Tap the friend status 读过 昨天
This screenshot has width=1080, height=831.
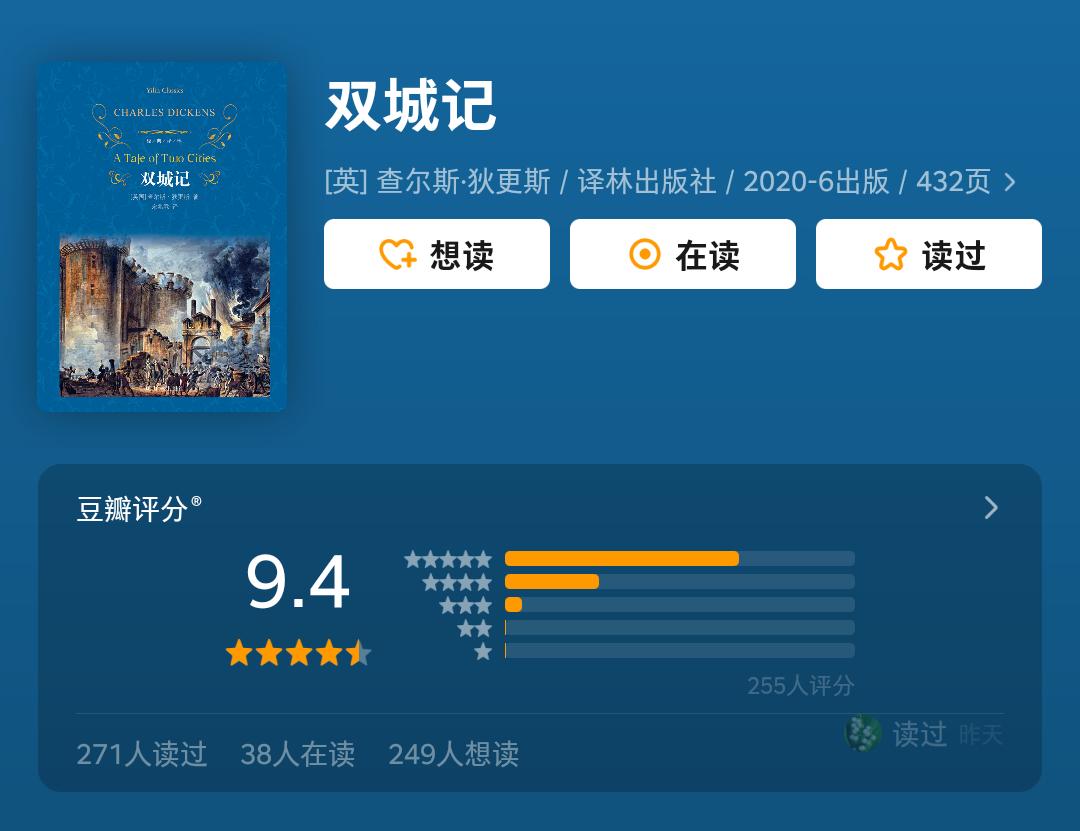point(947,734)
